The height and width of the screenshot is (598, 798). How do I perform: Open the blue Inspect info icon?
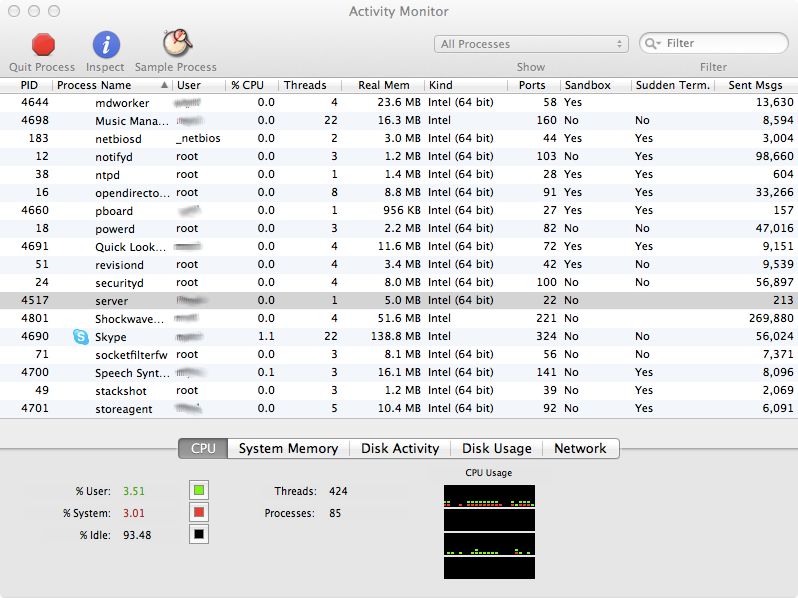[x=106, y=45]
